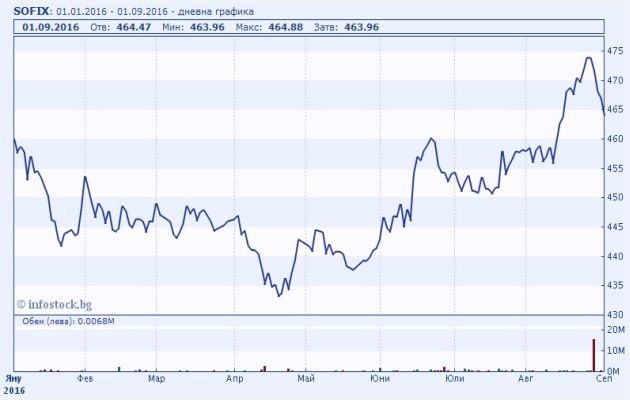Click the 460 price axis label
The height and width of the screenshot is (400, 630).
tap(615, 139)
